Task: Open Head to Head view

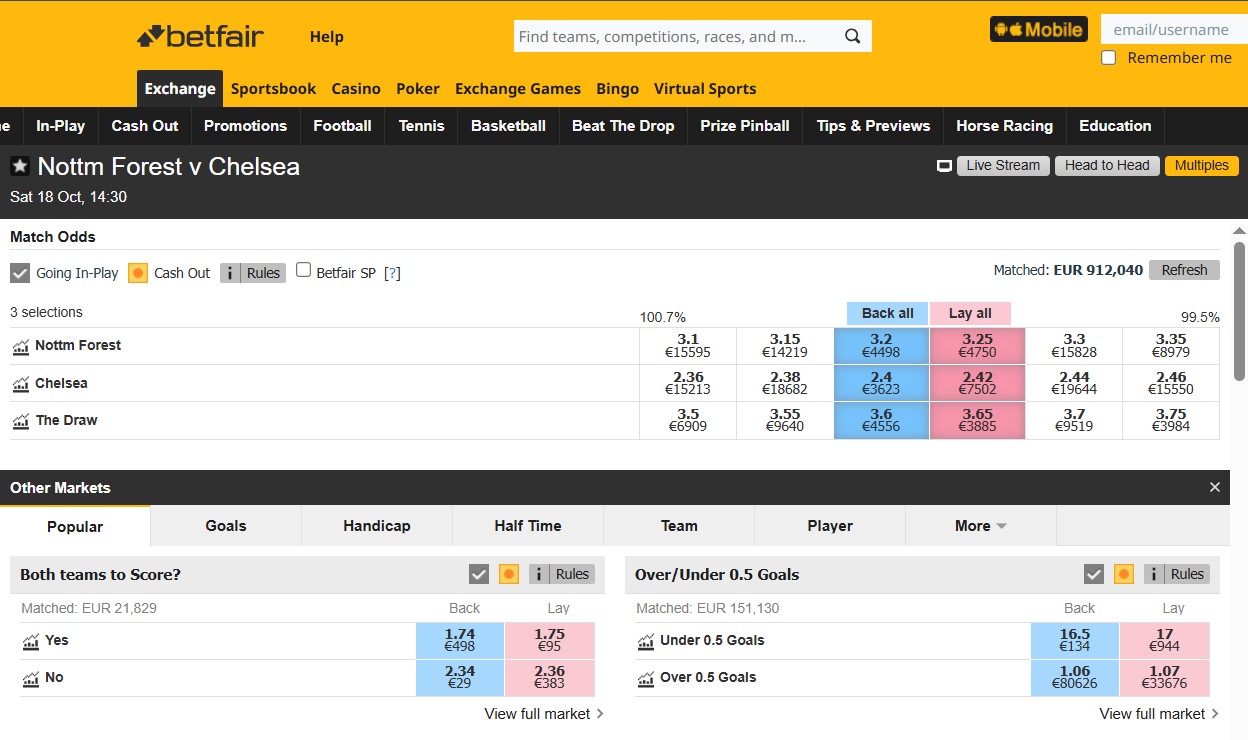Action: tap(1106, 165)
